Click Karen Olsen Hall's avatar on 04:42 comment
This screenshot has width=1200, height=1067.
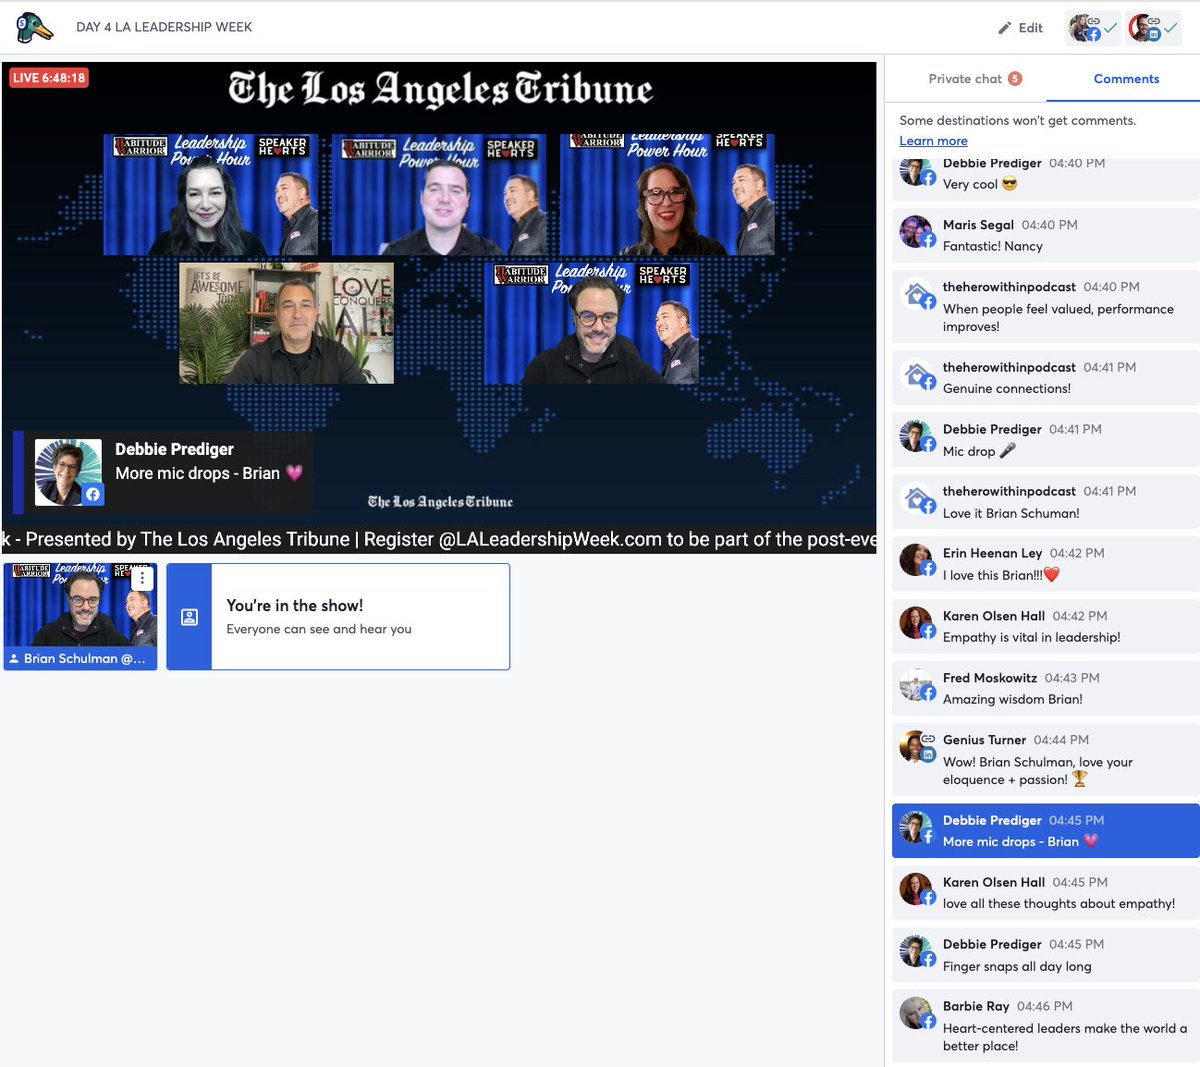[916, 623]
